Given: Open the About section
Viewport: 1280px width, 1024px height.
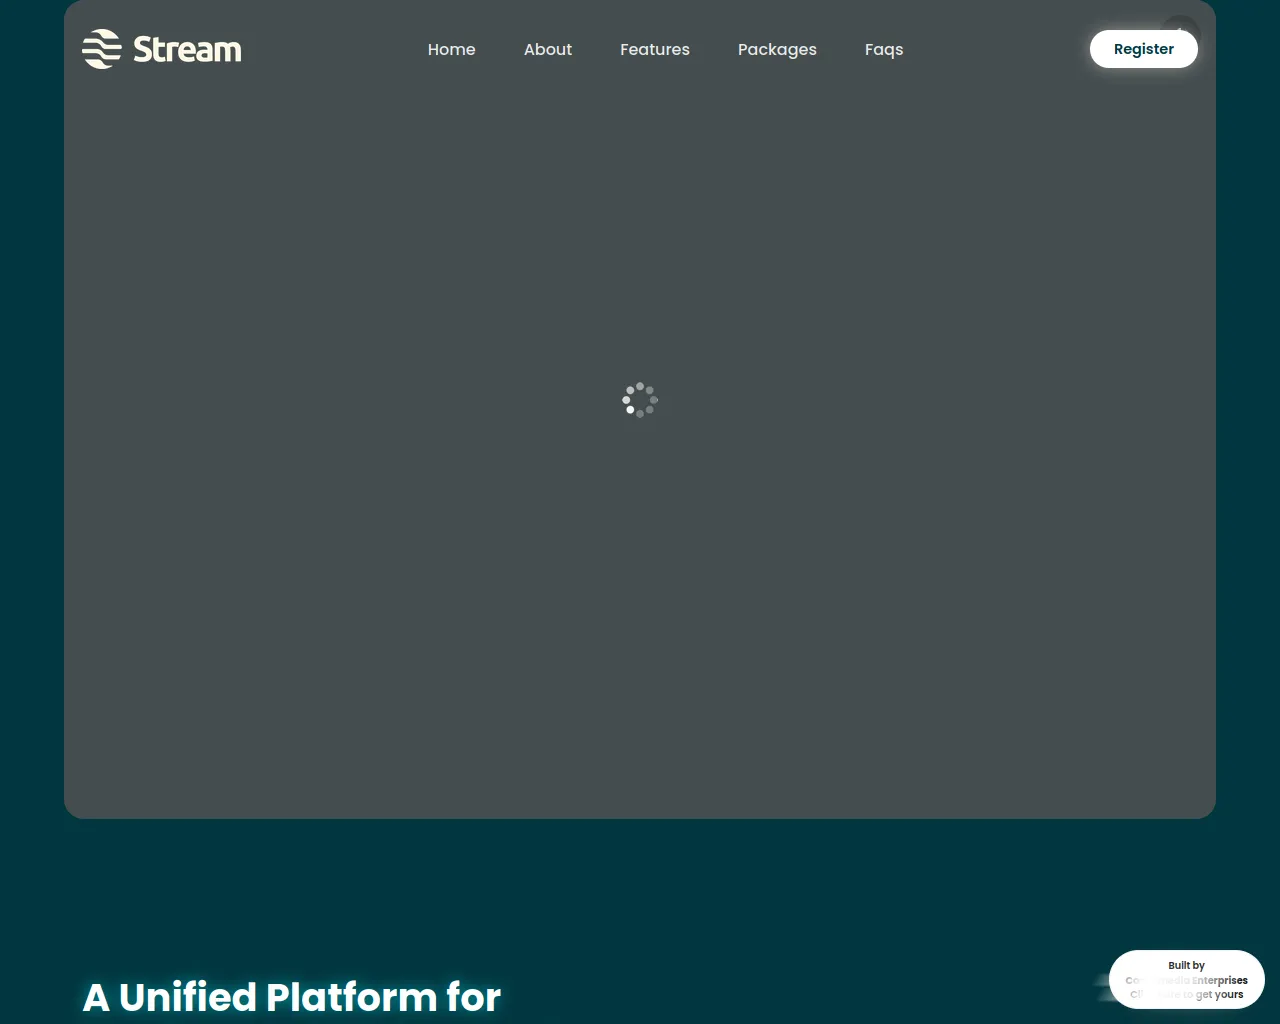Looking at the screenshot, I should pyautogui.click(x=548, y=49).
